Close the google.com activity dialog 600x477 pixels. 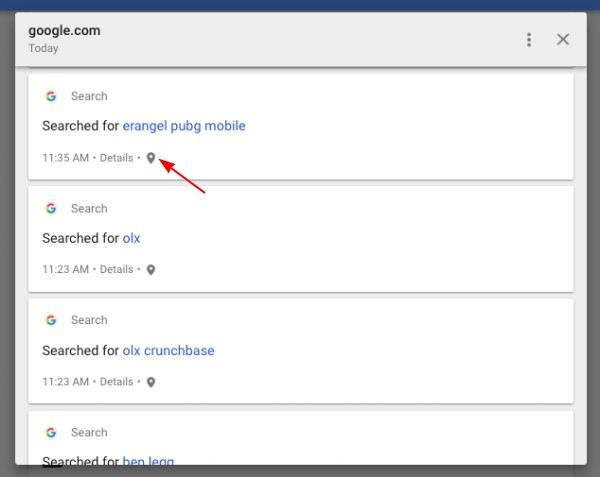[562, 39]
